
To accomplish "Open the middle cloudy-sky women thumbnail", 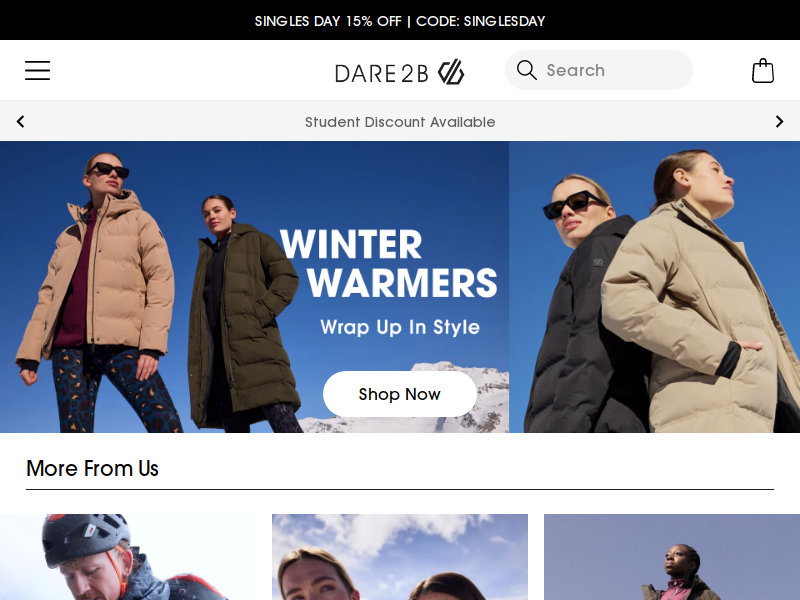I will pyautogui.click(x=400, y=557).
